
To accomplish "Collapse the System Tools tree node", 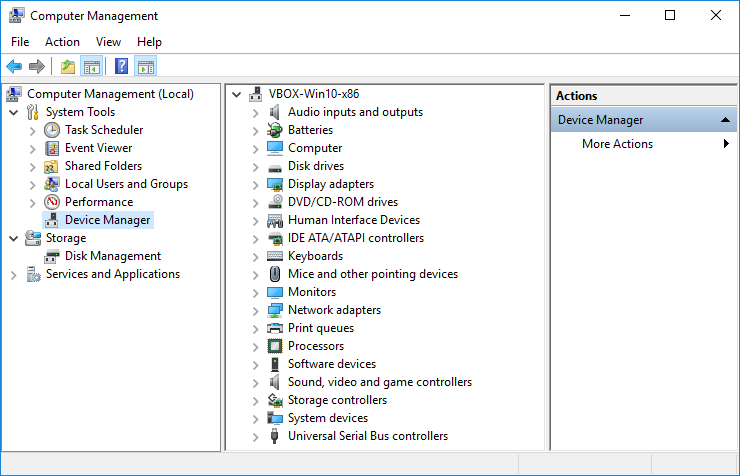I will pos(14,112).
